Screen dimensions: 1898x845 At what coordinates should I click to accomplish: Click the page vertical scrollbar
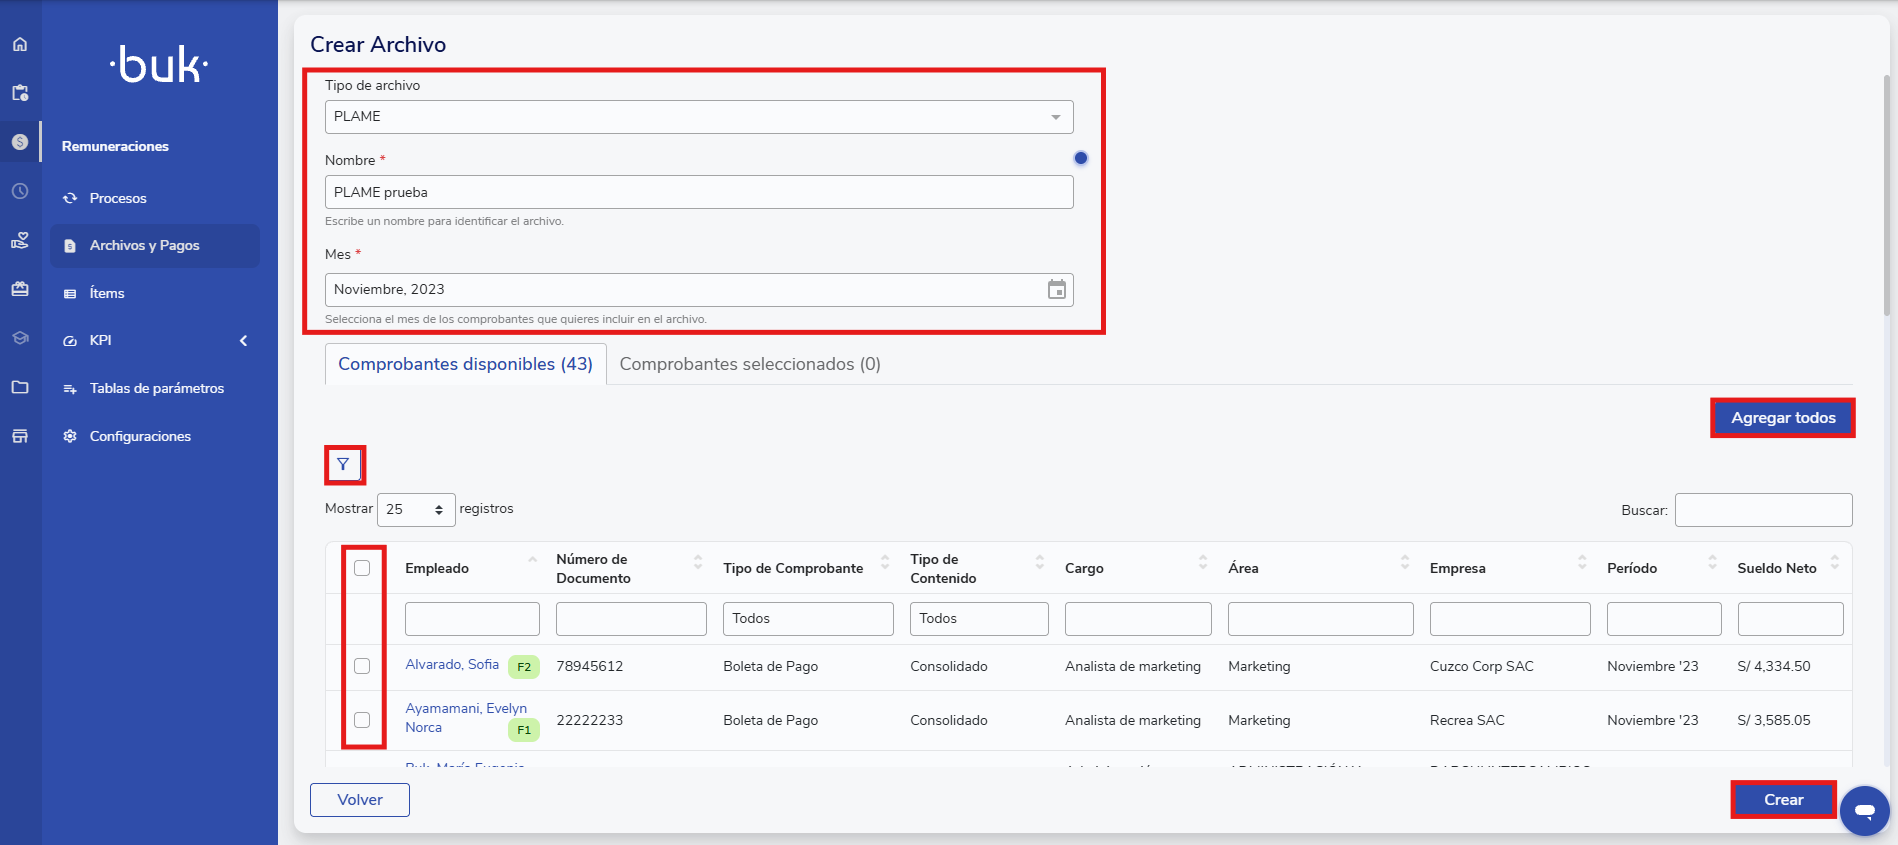1886,200
